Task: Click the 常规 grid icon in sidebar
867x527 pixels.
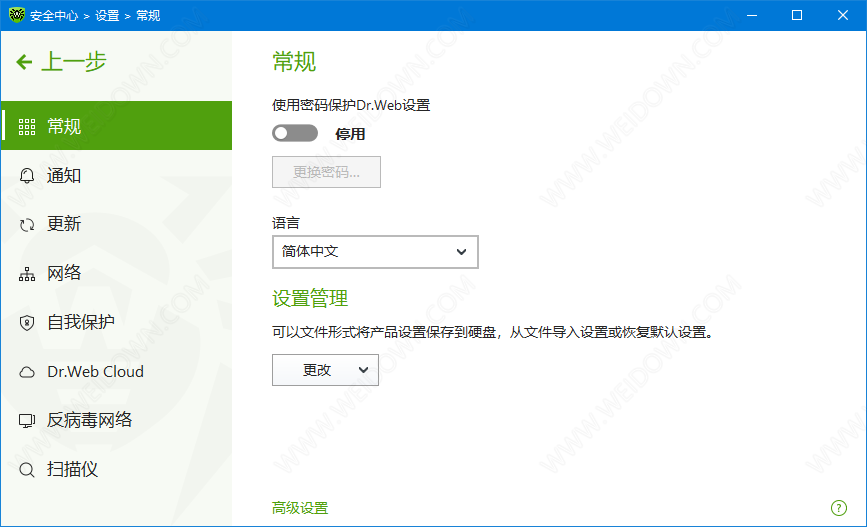Action: point(27,127)
